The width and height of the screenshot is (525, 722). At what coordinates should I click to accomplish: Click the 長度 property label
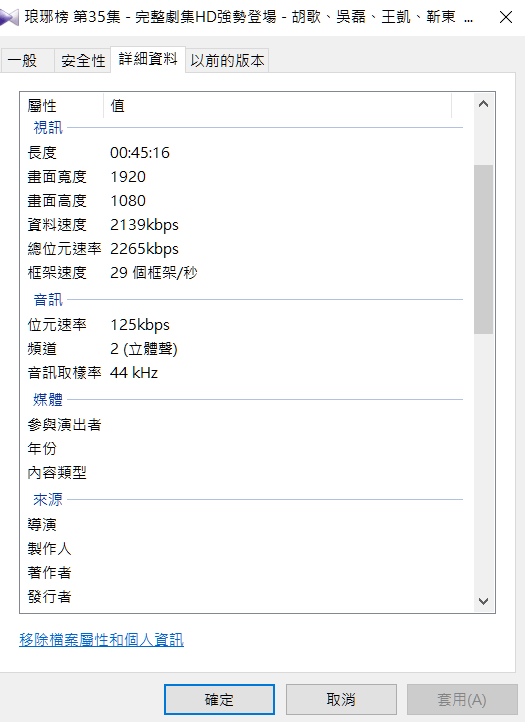click(x=42, y=153)
